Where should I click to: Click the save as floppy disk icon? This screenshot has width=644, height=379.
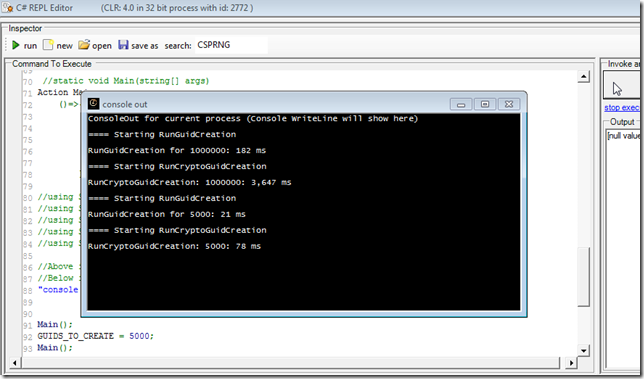pyautogui.click(x=123, y=44)
